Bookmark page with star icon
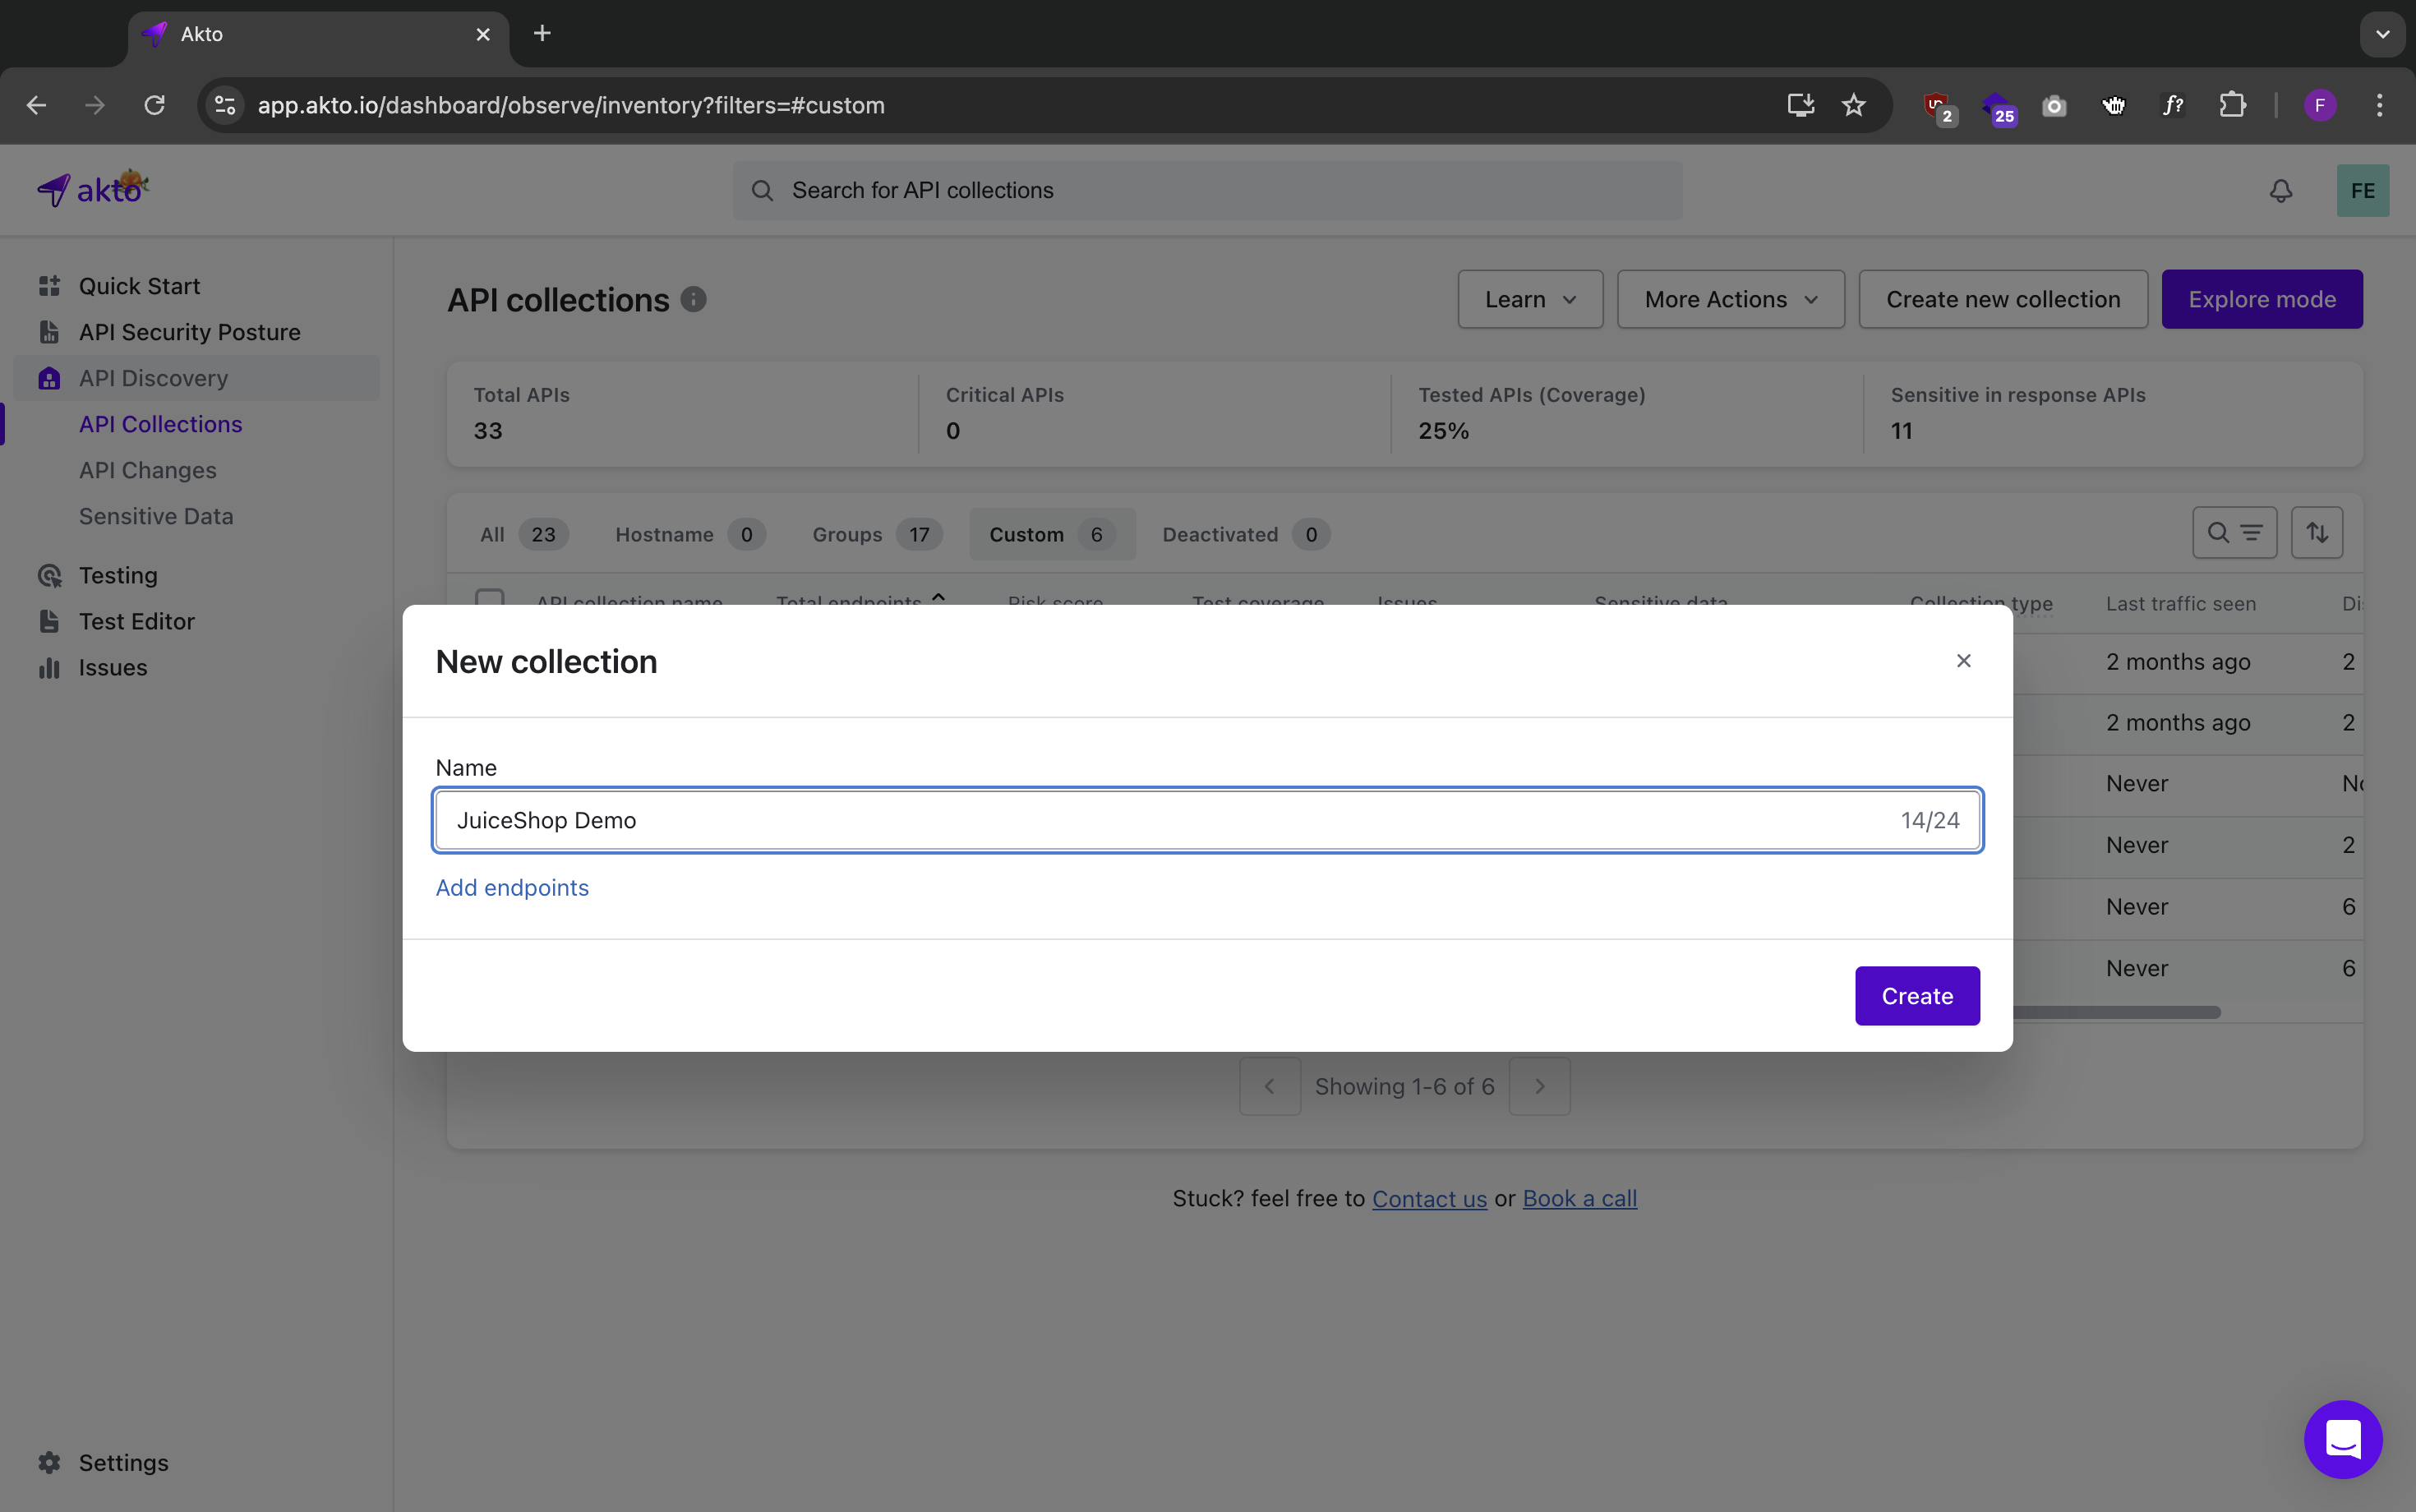The width and height of the screenshot is (2416, 1512). pyautogui.click(x=1853, y=105)
